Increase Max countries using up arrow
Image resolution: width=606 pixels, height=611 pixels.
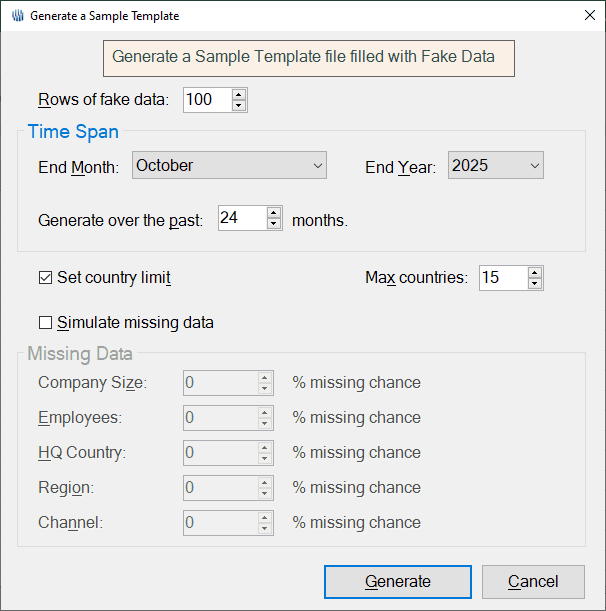click(x=535, y=272)
